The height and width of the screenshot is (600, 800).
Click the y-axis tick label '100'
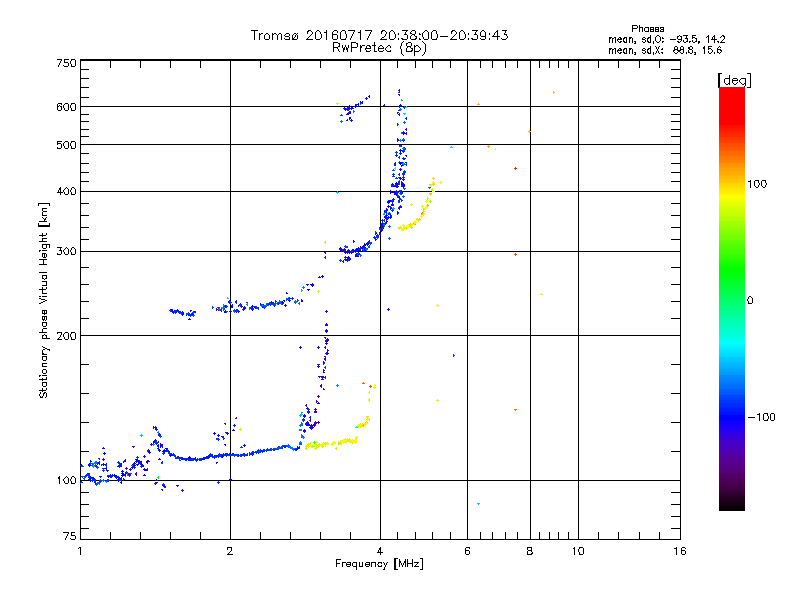coord(66,481)
